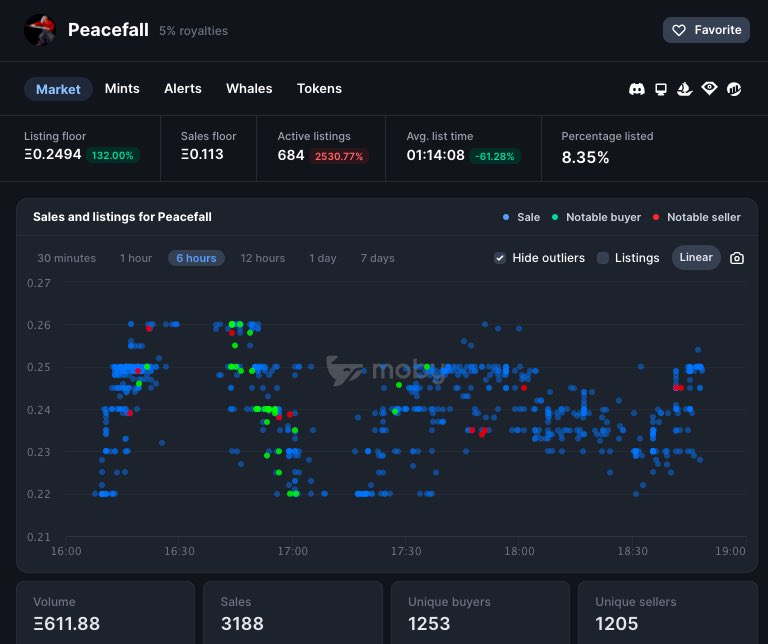This screenshot has width=768, height=644.
Task: Enable the Listings checkbox
Action: click(x=603, y=258)
